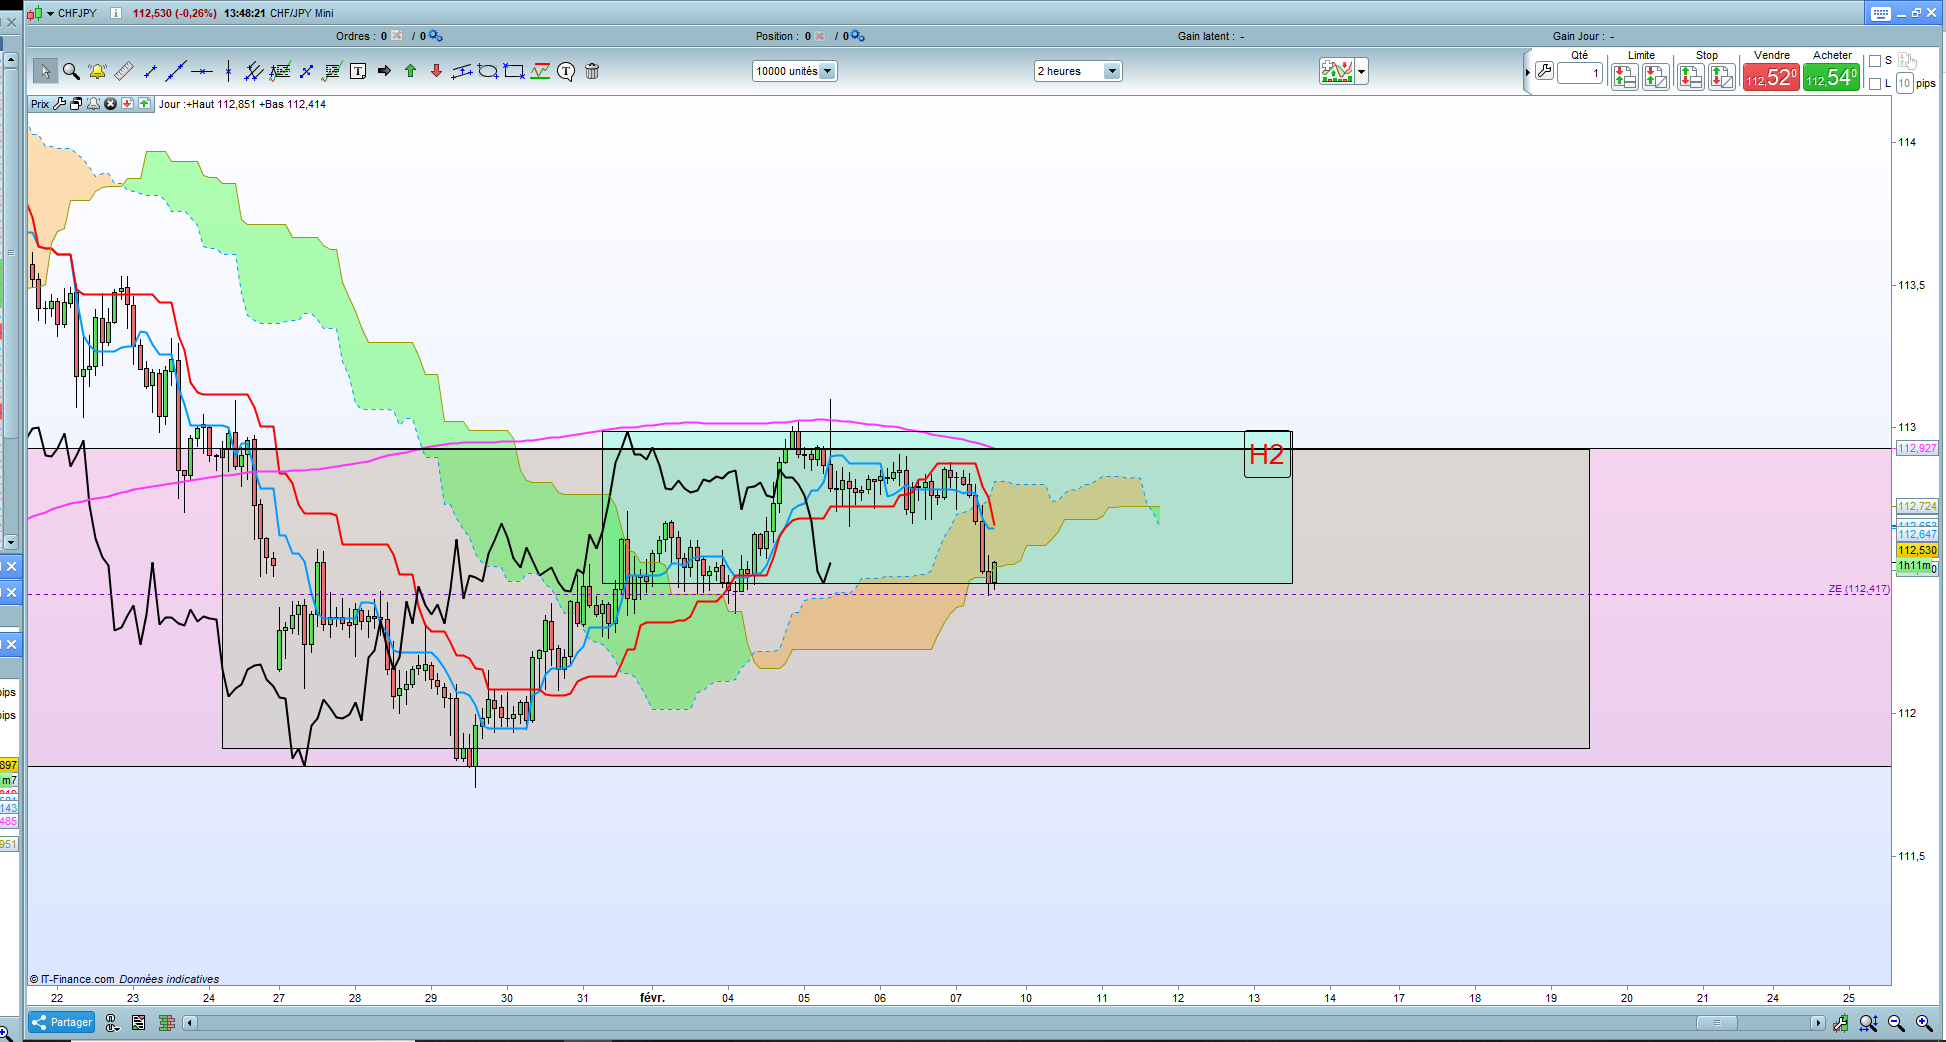The width and height of the screenshot is (1946, 1042).
Task: Click the 112,927 price label on axis
Action: 1917,448
